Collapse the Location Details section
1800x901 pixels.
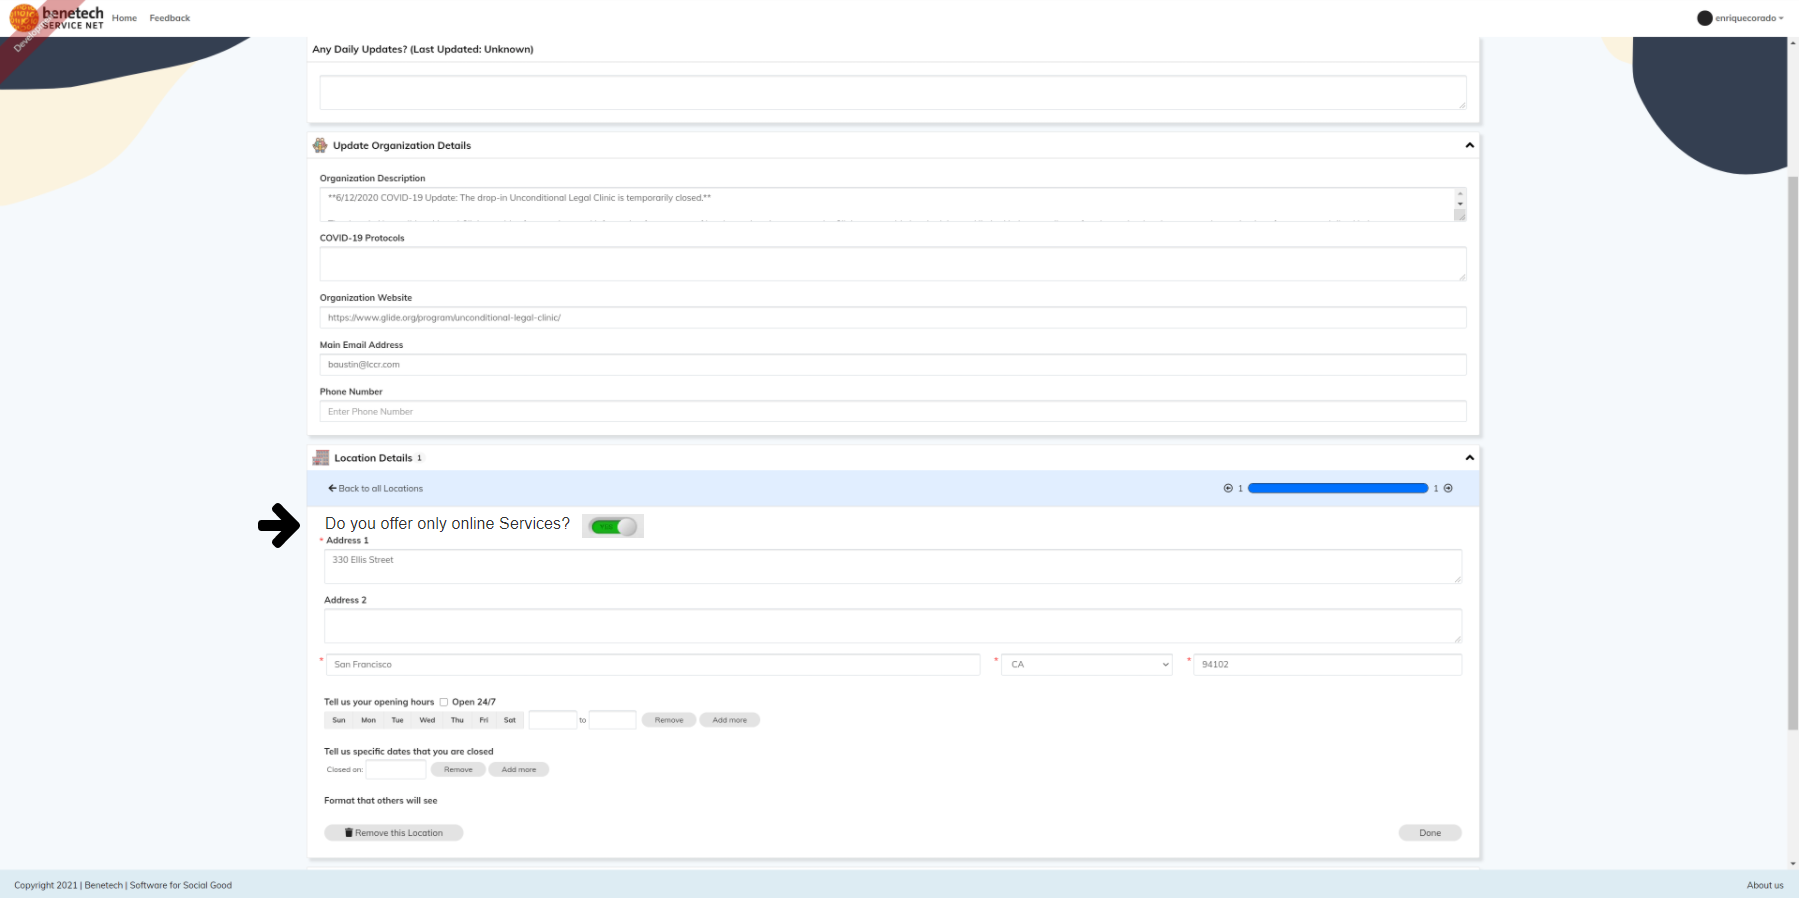click(x=1469, y=457)
